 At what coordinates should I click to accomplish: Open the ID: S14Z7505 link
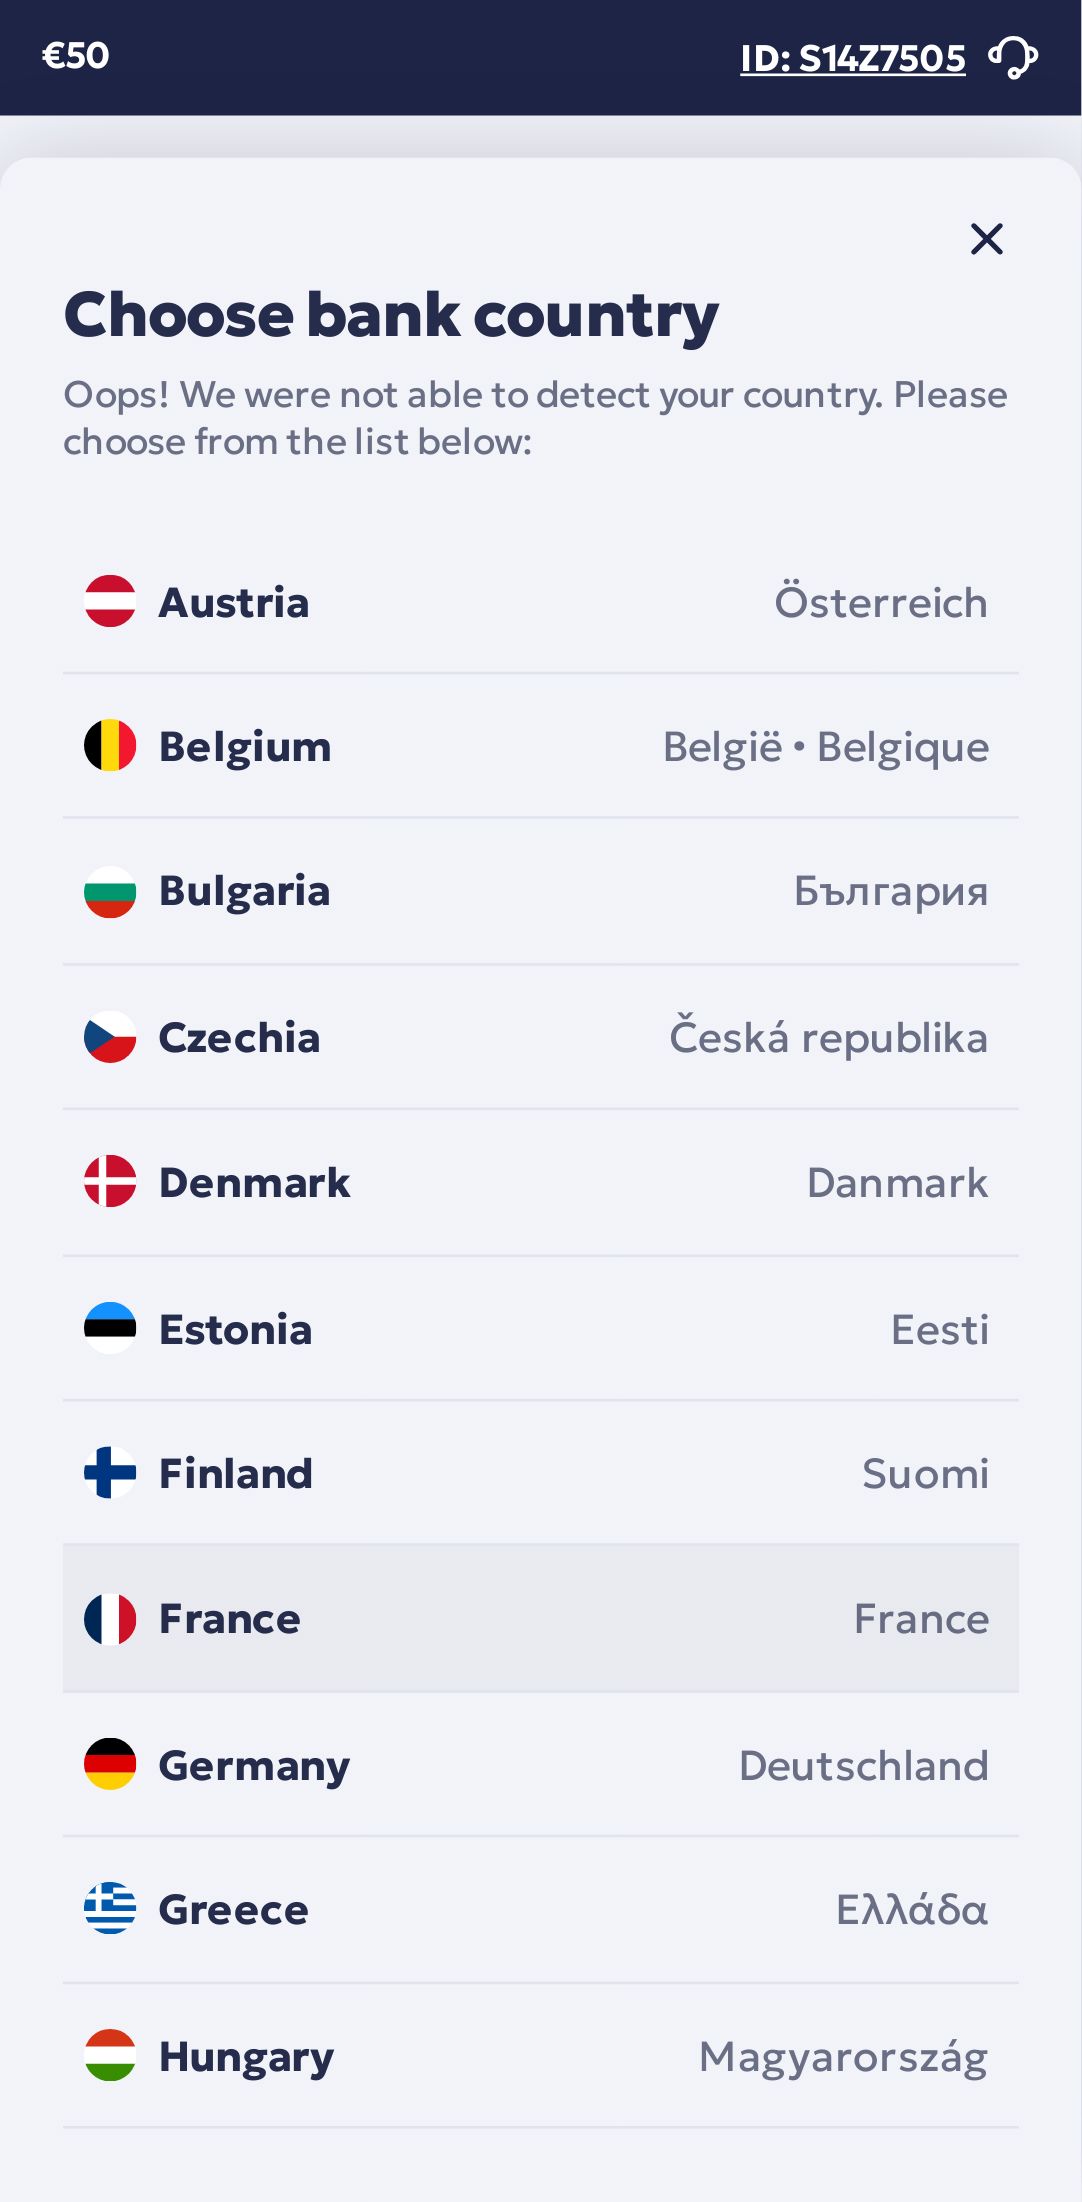pos(852,59)
